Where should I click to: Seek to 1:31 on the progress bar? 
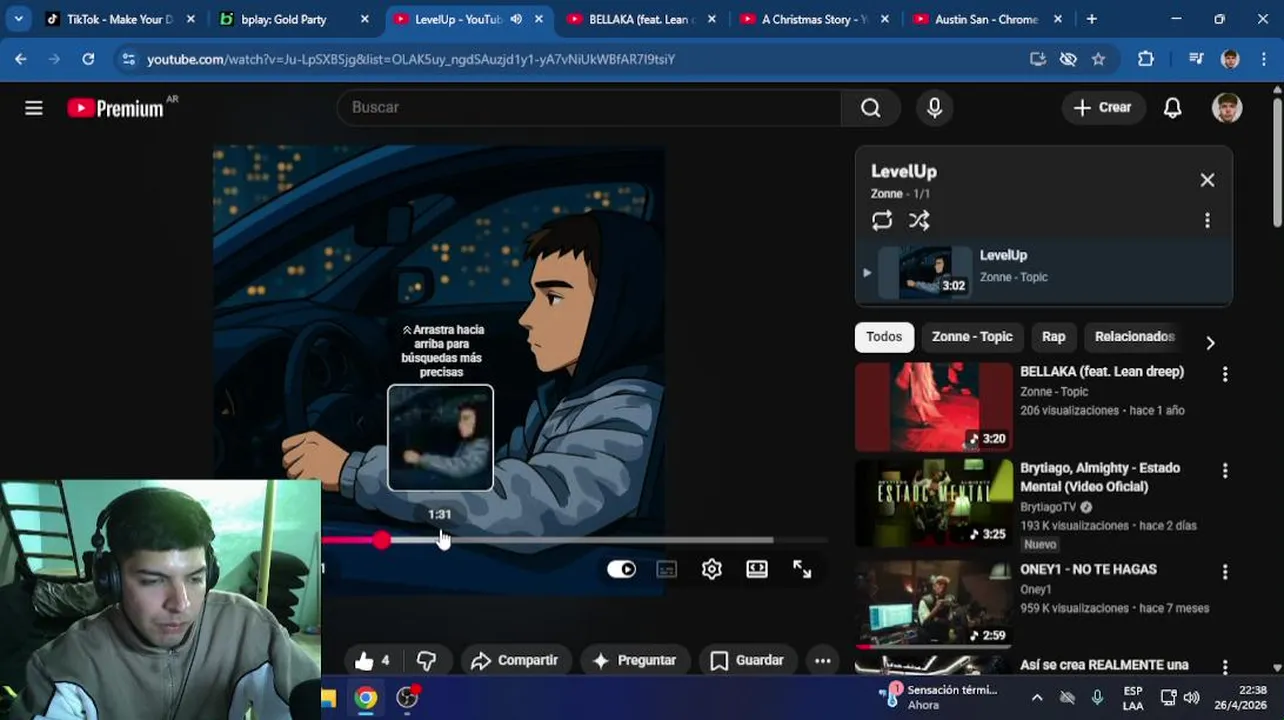click(441, 540)
